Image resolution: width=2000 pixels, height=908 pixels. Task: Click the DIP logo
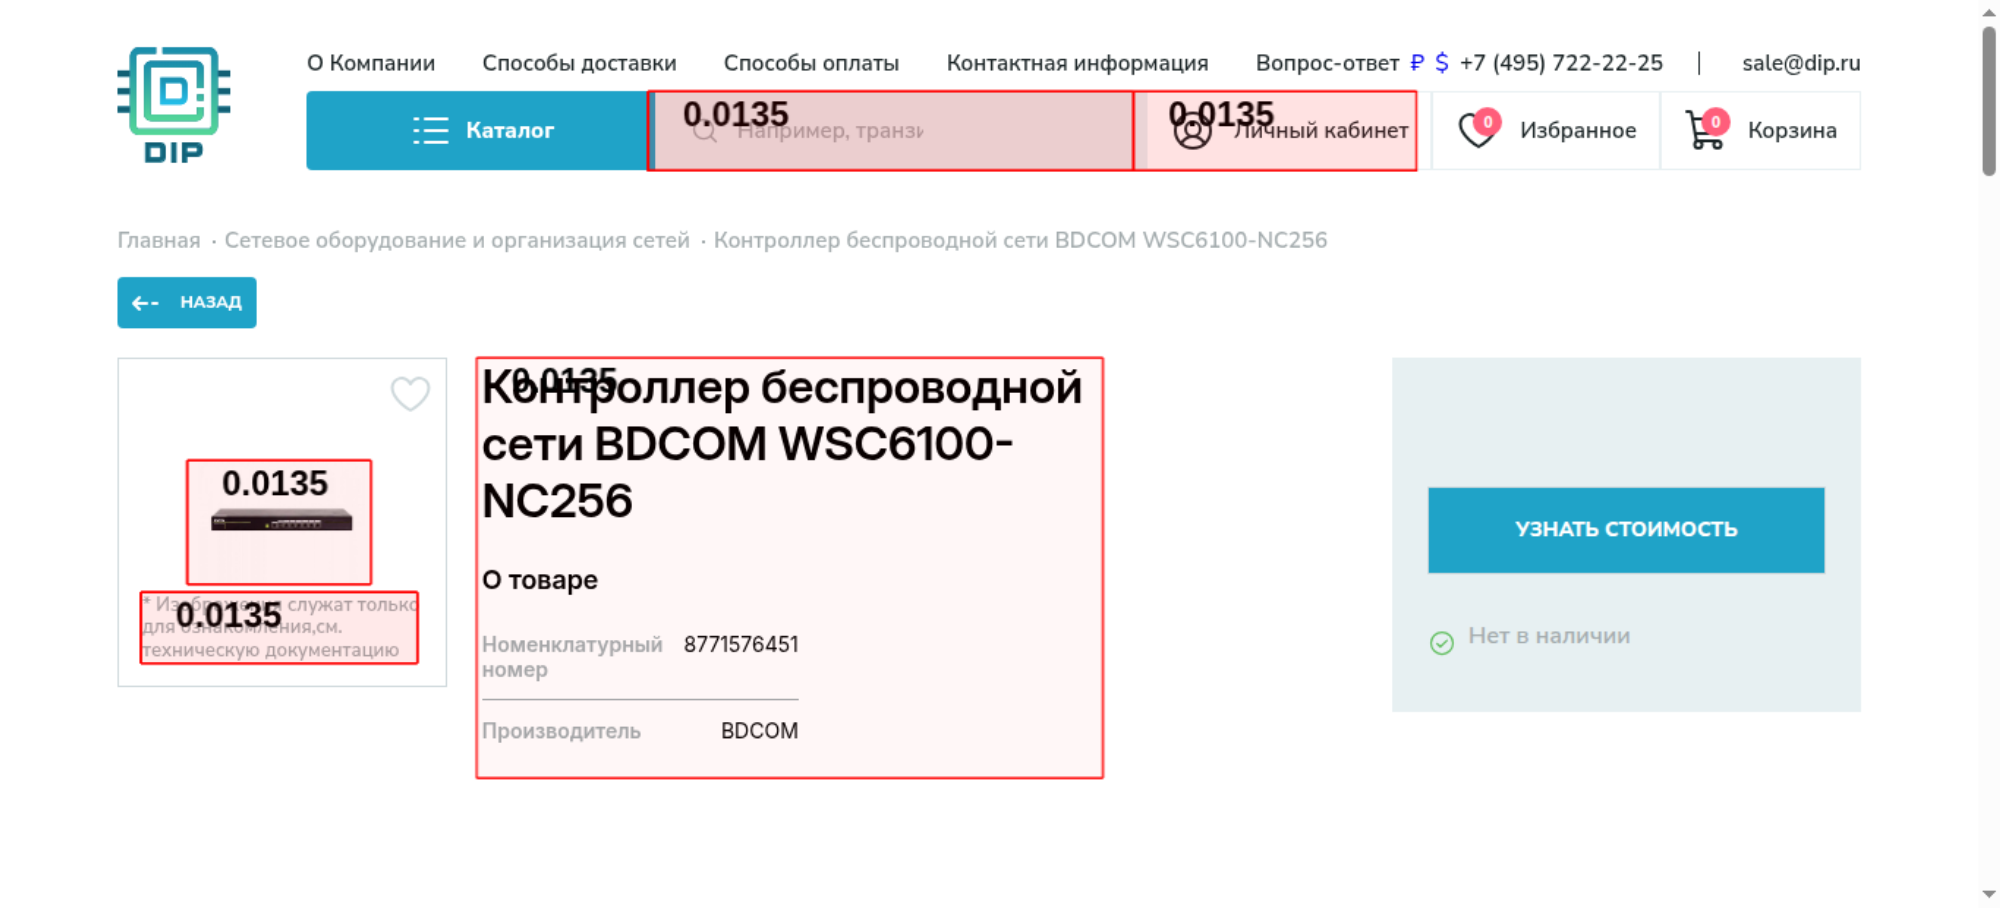point(174,105)
